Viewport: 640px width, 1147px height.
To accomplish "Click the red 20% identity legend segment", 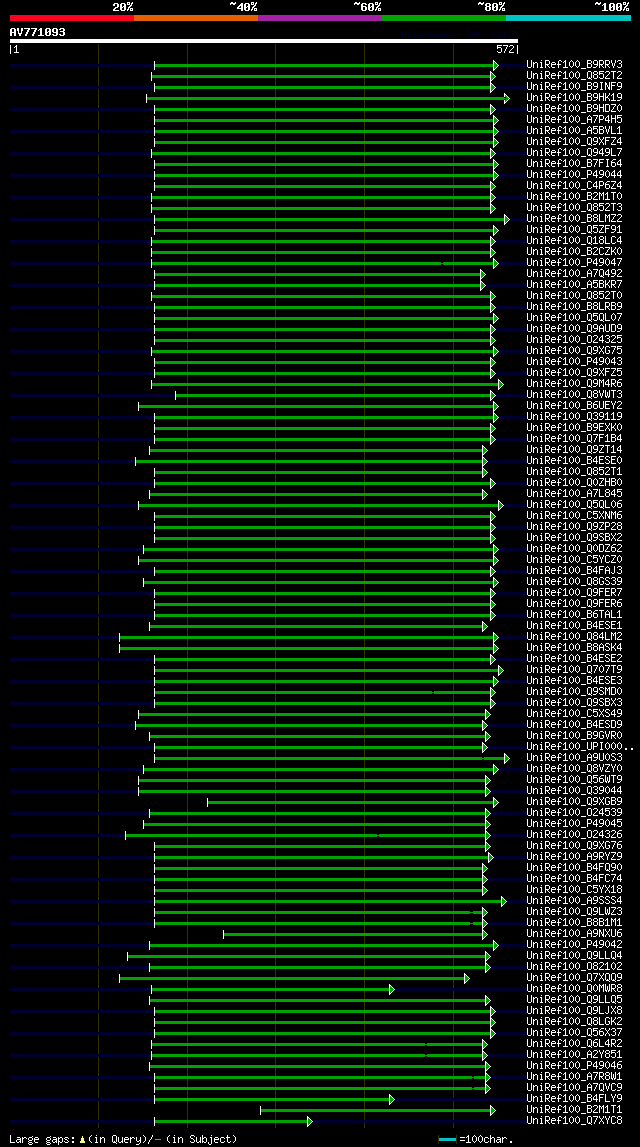I will (x=72, y=18).
